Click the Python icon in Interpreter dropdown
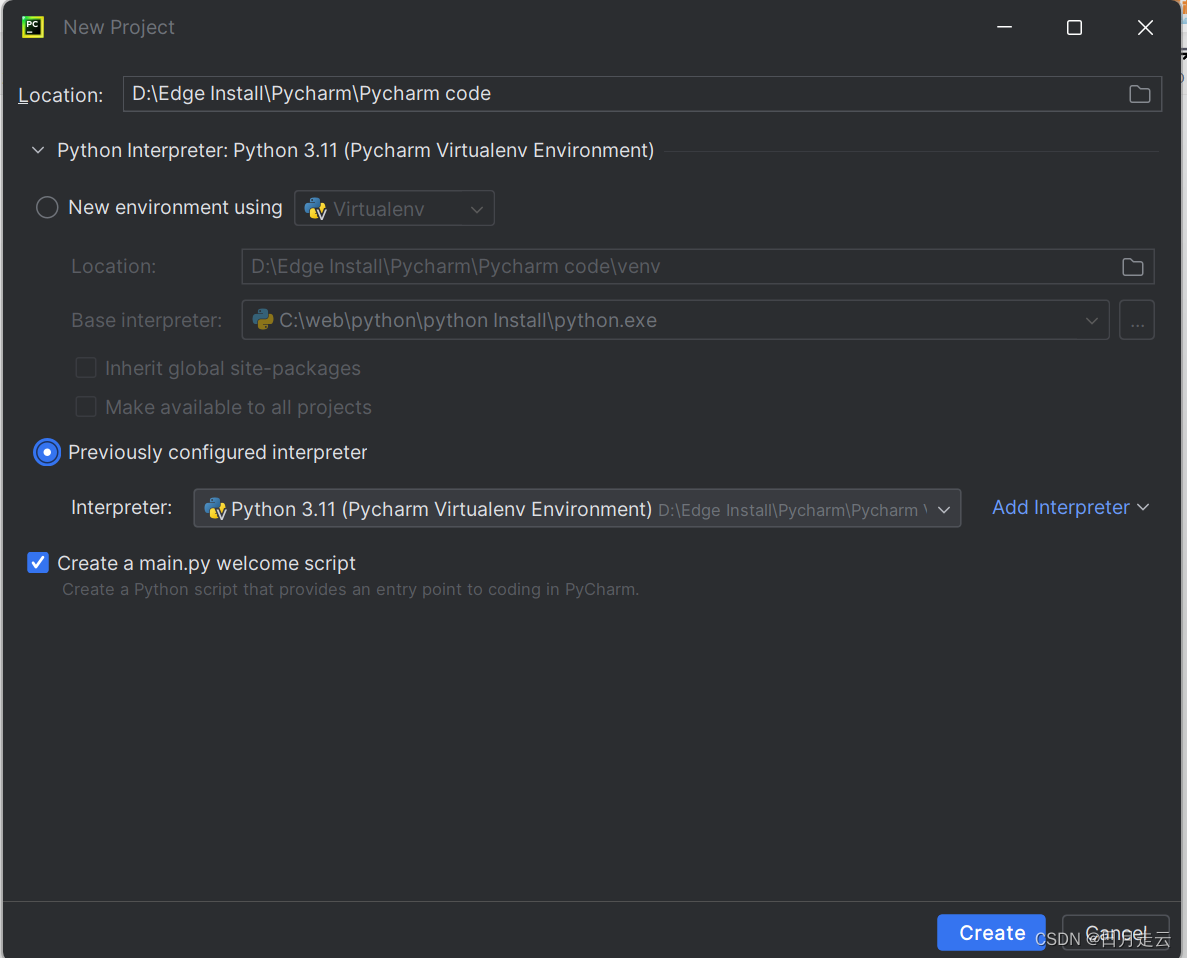The image size is (1187, 958). pos(215,508)
